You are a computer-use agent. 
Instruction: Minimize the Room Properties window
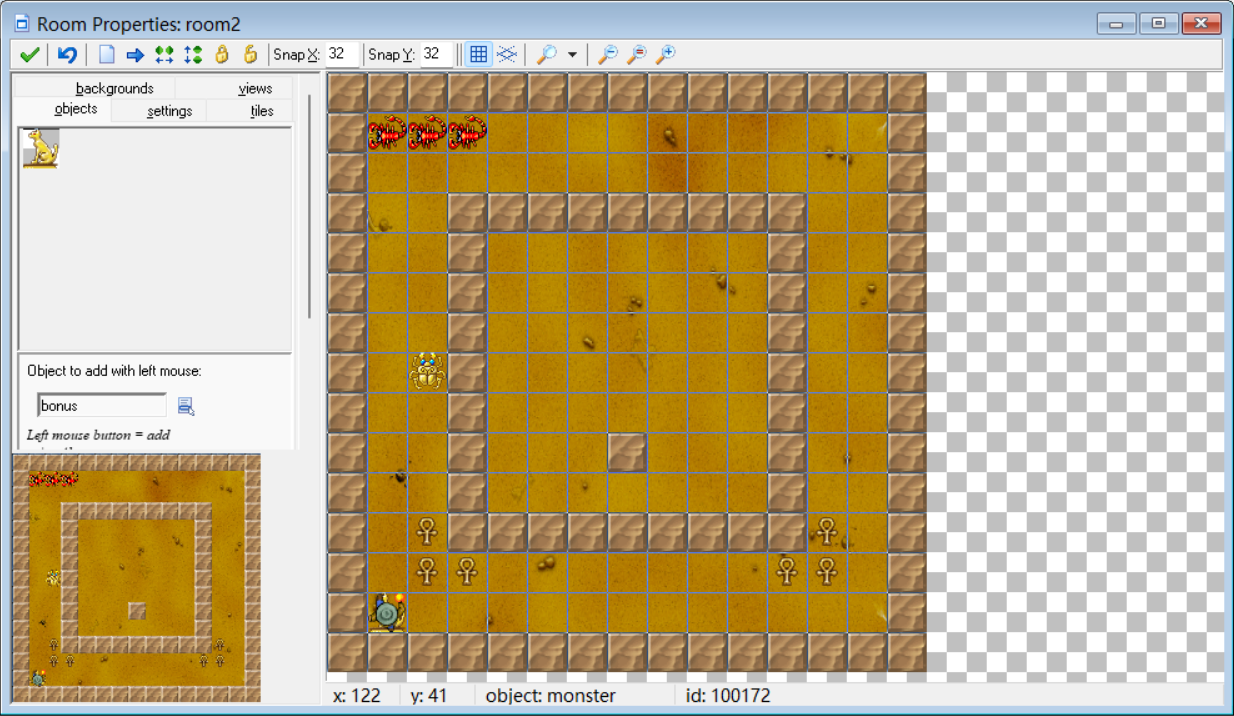(1116, 23)
